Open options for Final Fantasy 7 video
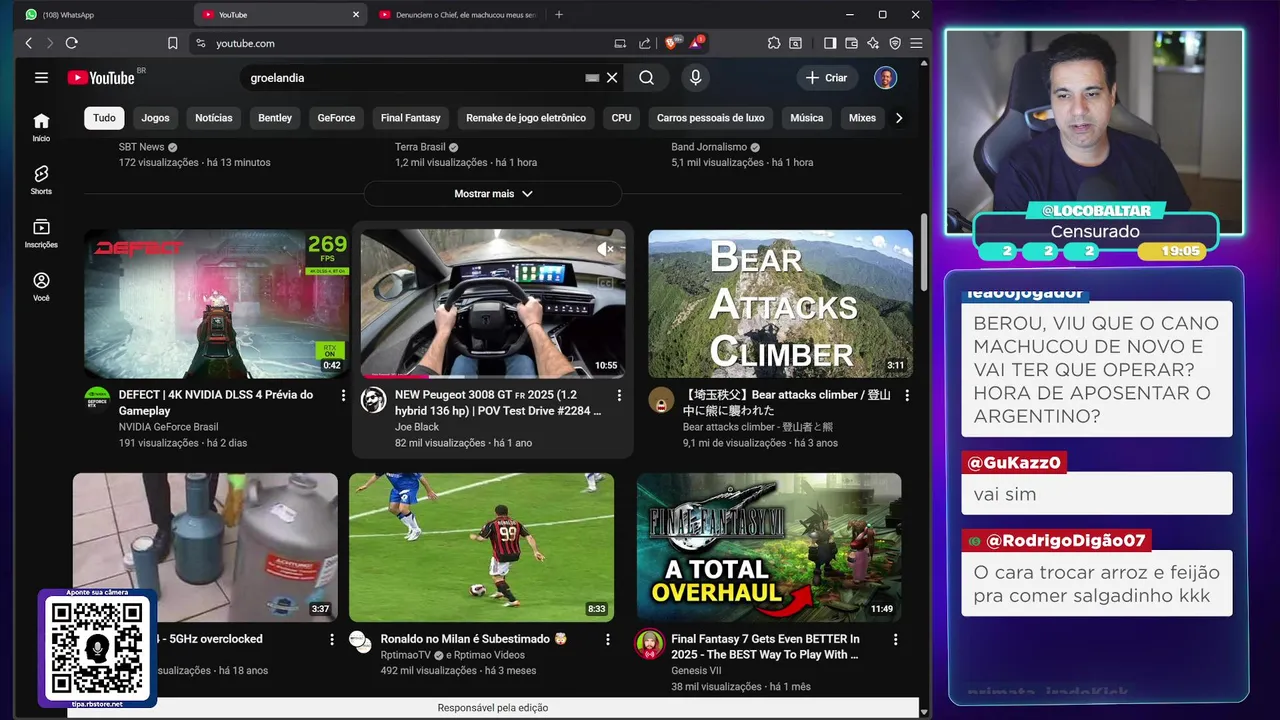The height and width of the screenshot is (720, 1280). (x=895, y=639)
